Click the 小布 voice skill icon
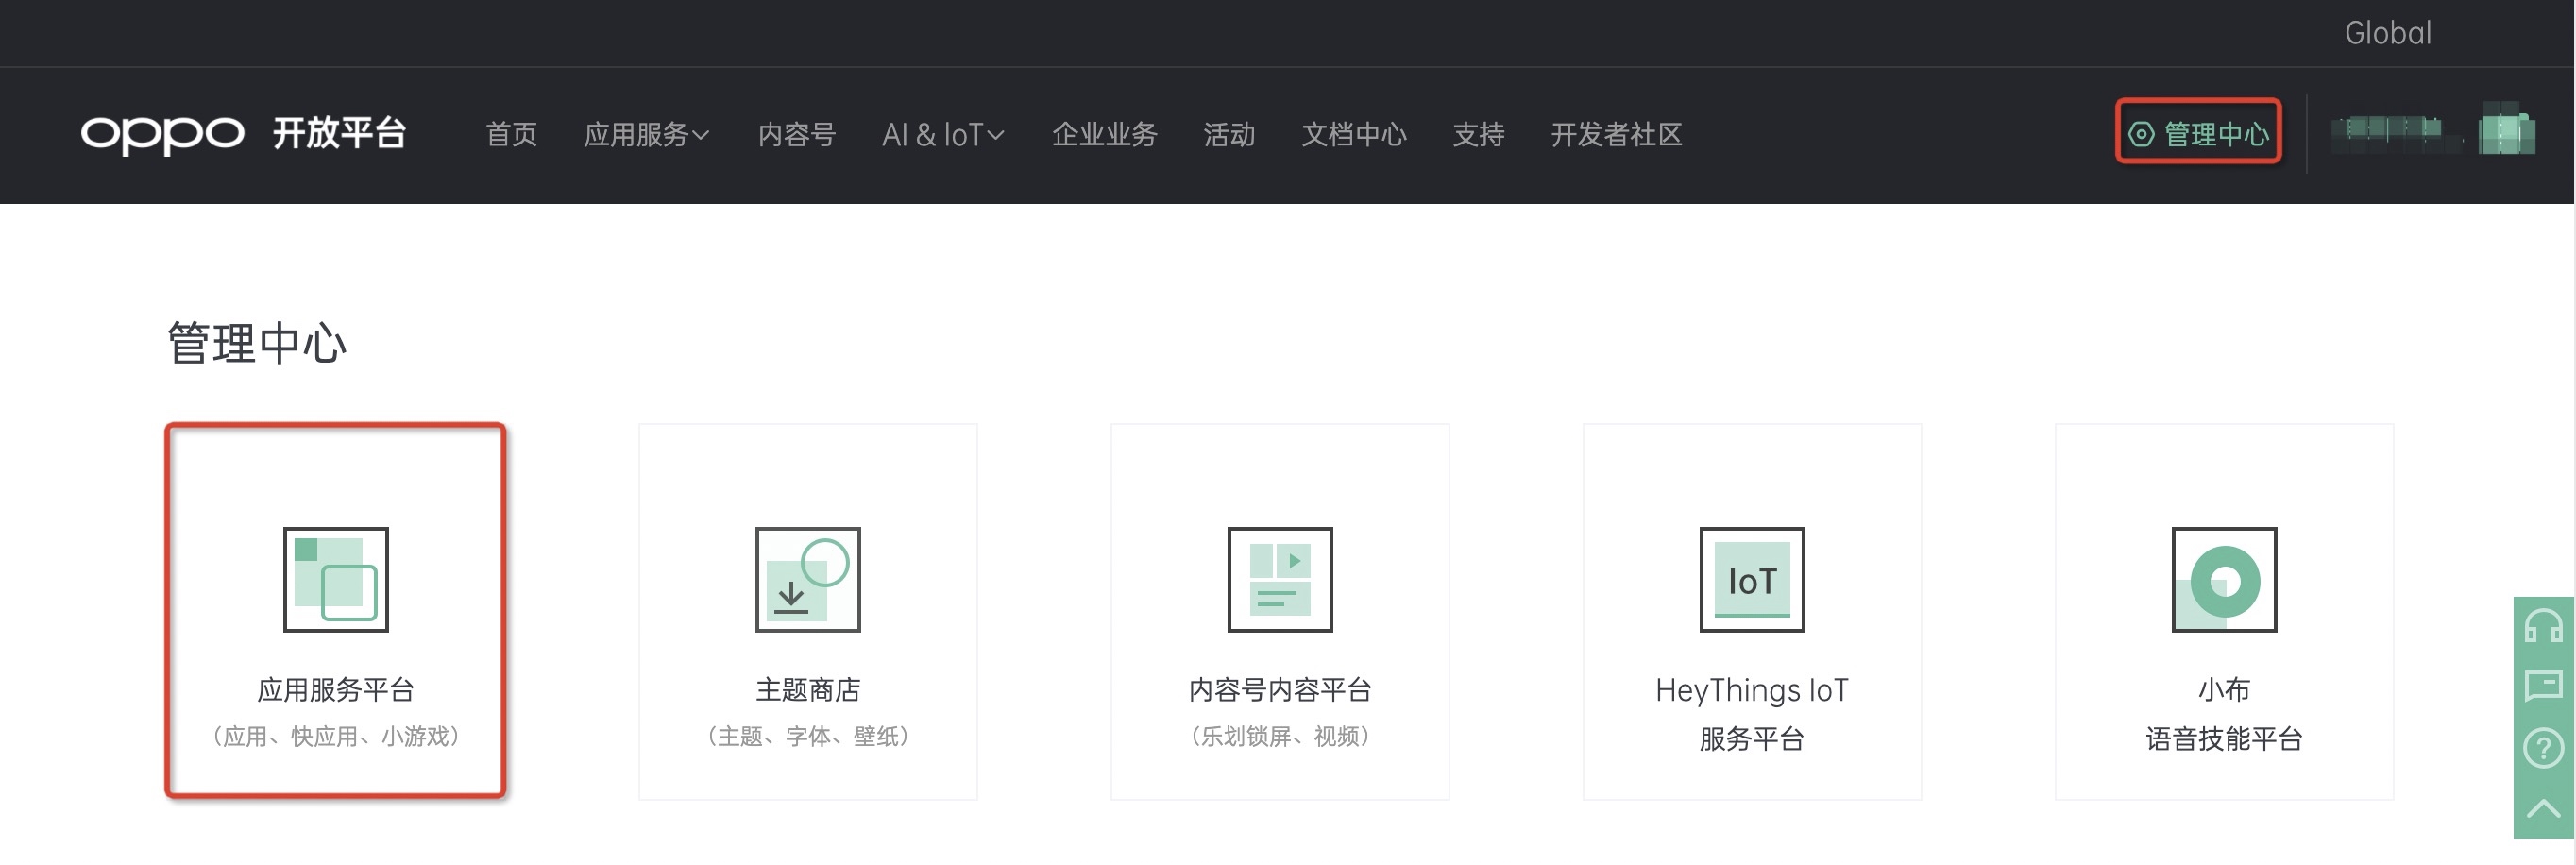Viewport: 2576px width, 865px height. pyautogui.click(x=2224, y=580)
